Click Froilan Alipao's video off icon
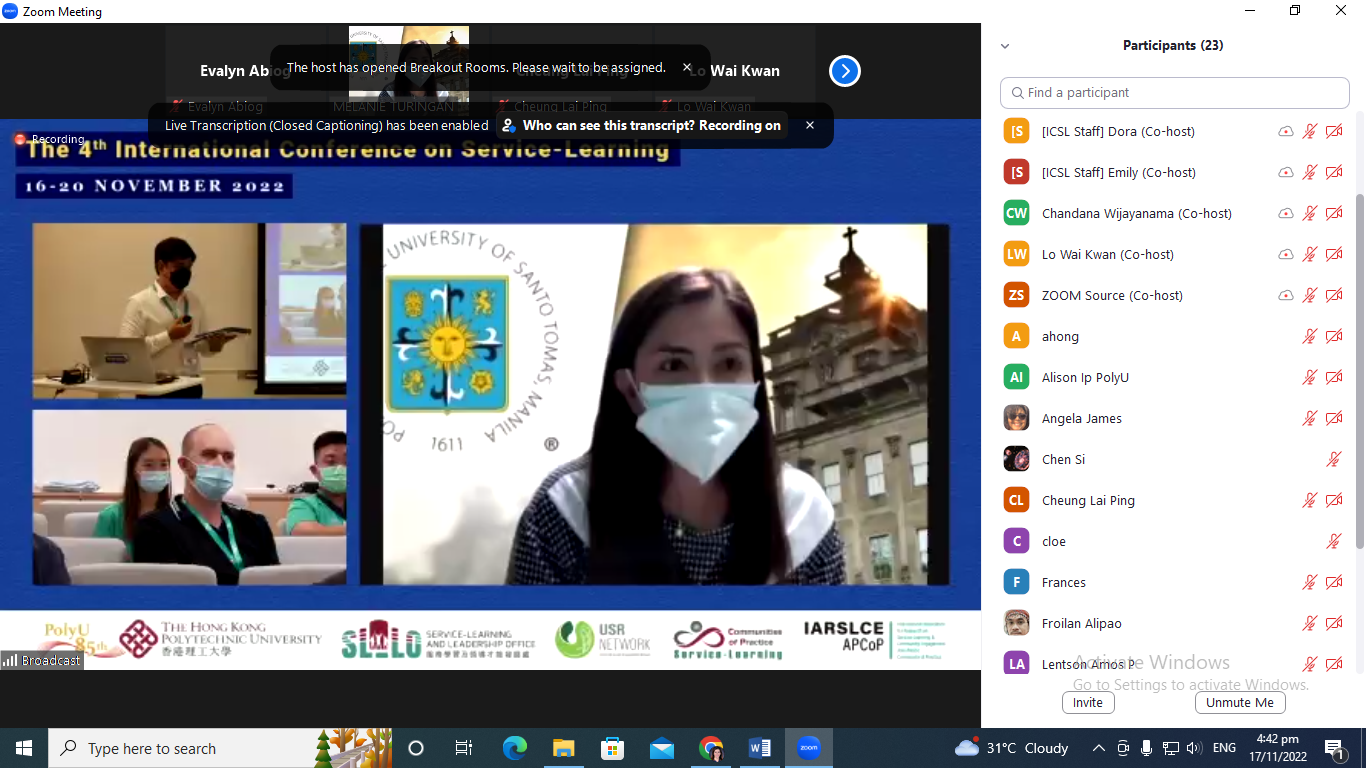Image resolution: width=1366 pixels, height=768 pixels. tap(1334, 623)
